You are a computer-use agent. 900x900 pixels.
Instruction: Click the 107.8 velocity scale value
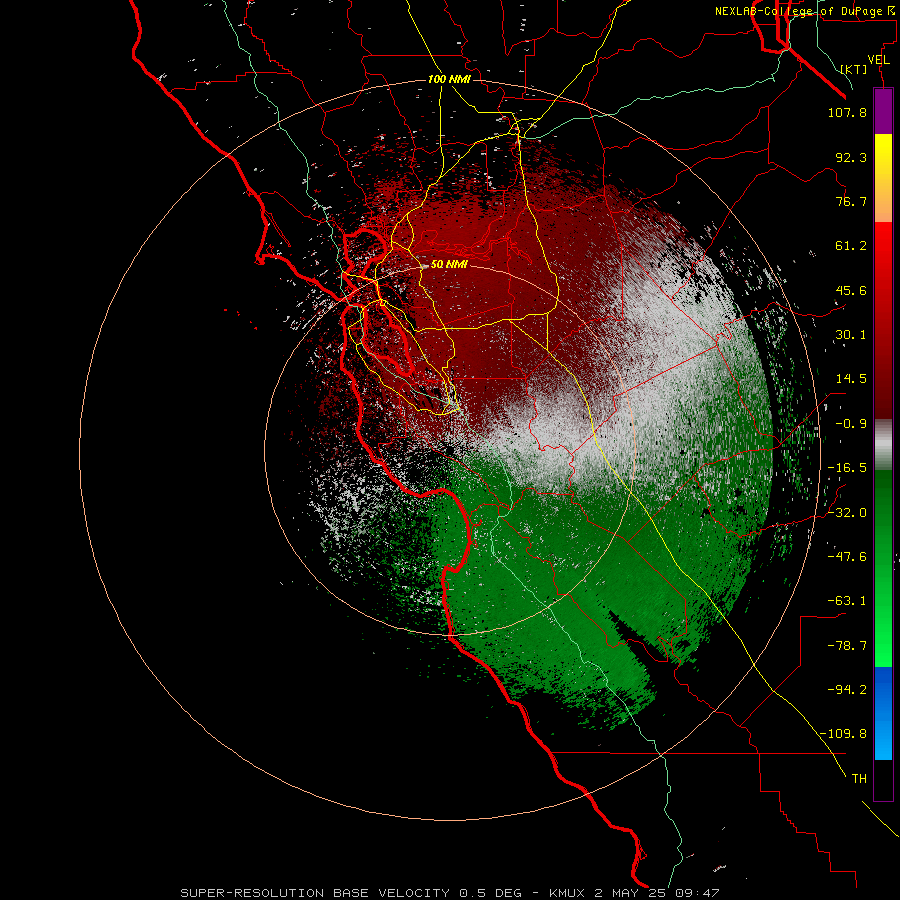(847, 112)
